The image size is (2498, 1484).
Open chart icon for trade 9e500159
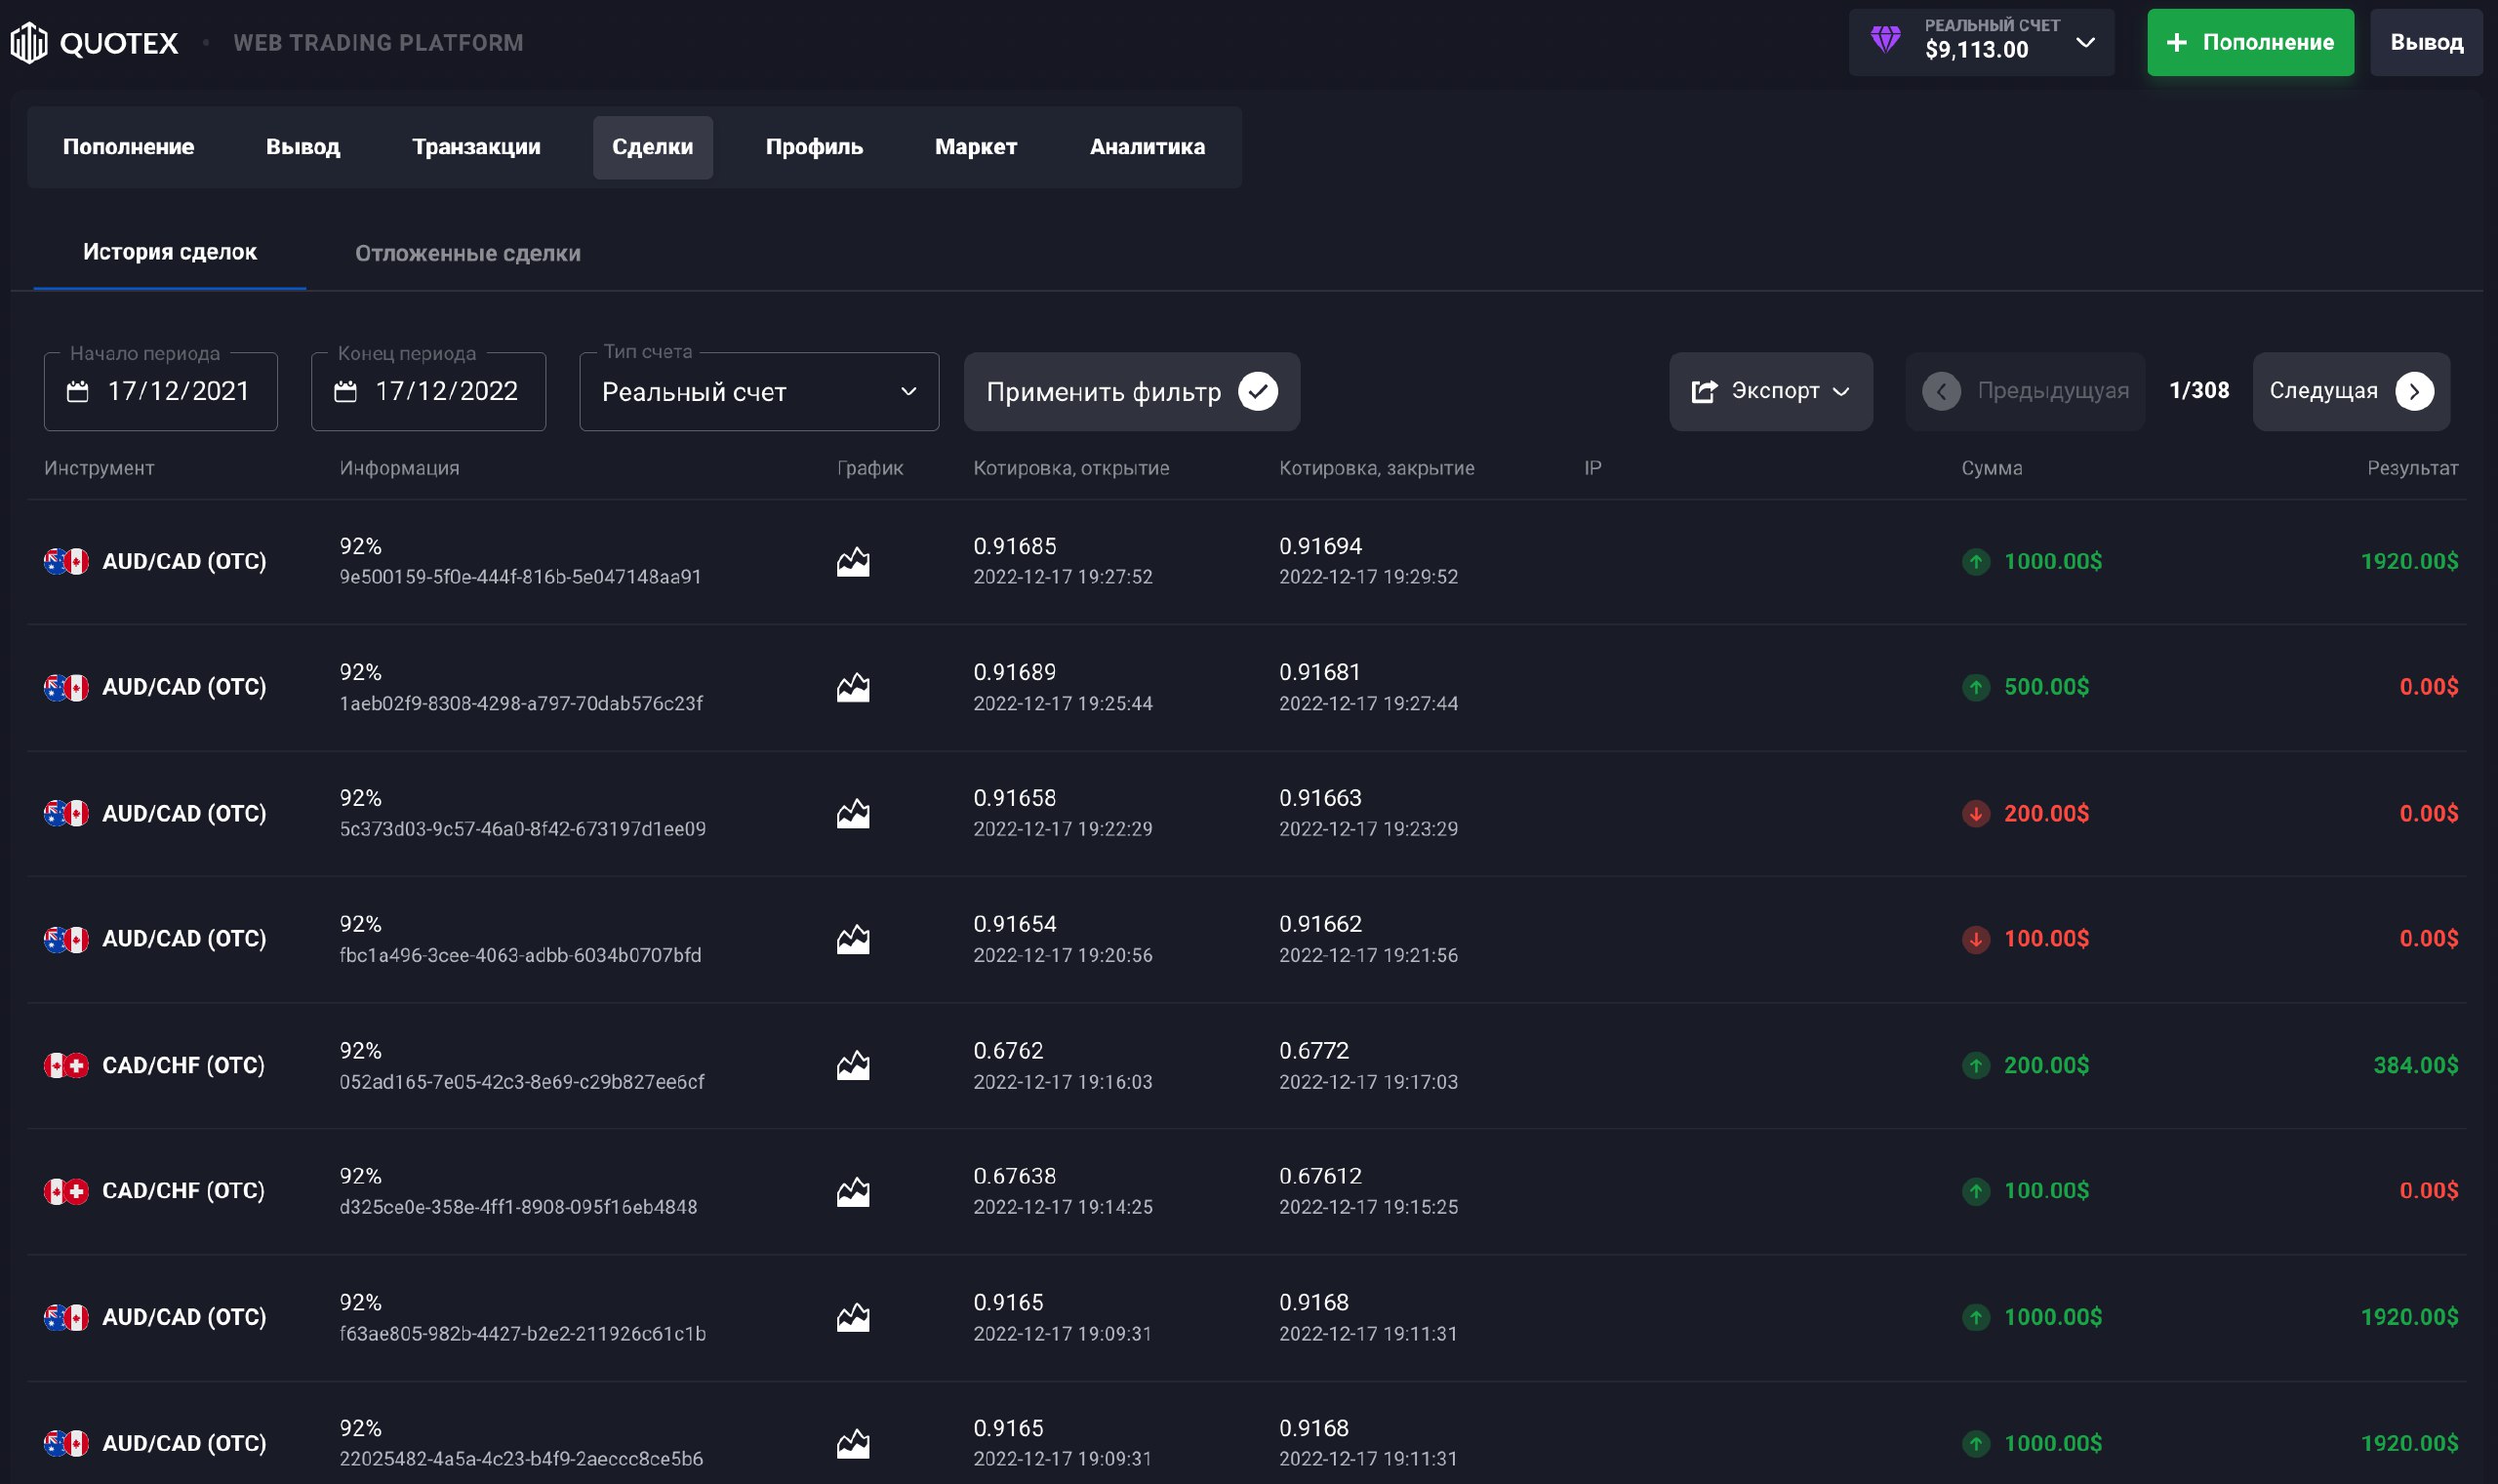(853, 562)
